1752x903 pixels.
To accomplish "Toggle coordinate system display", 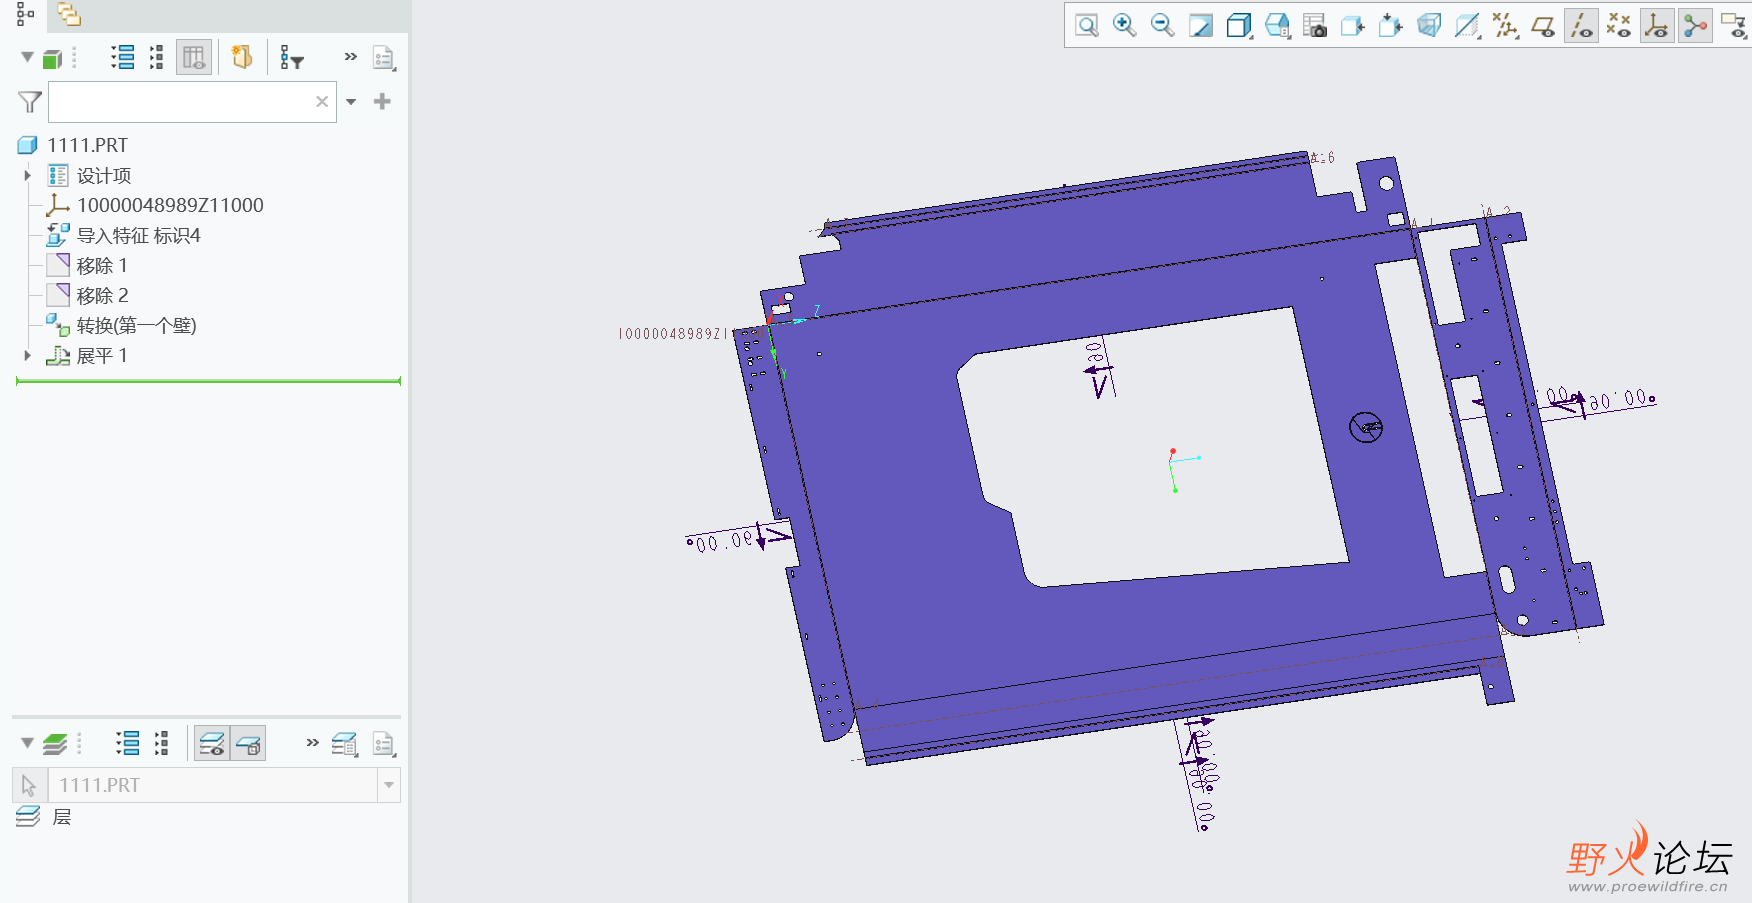I will pos(1657,25).
